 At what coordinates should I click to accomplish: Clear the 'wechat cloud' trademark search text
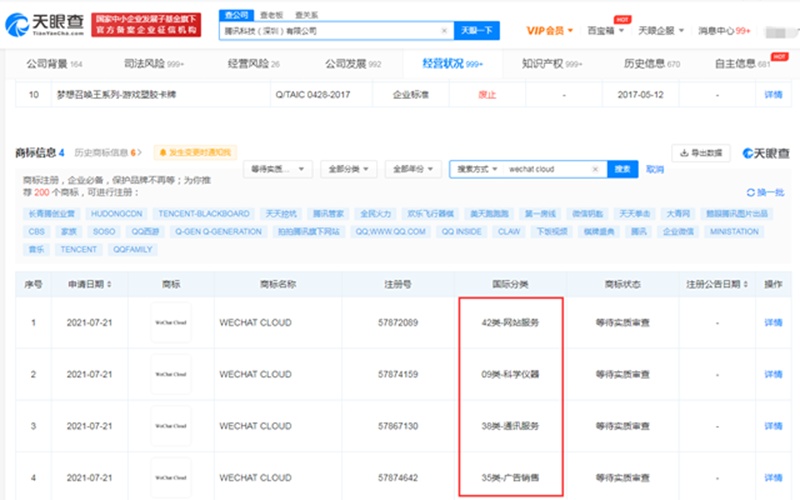click(x=595, y=169)
